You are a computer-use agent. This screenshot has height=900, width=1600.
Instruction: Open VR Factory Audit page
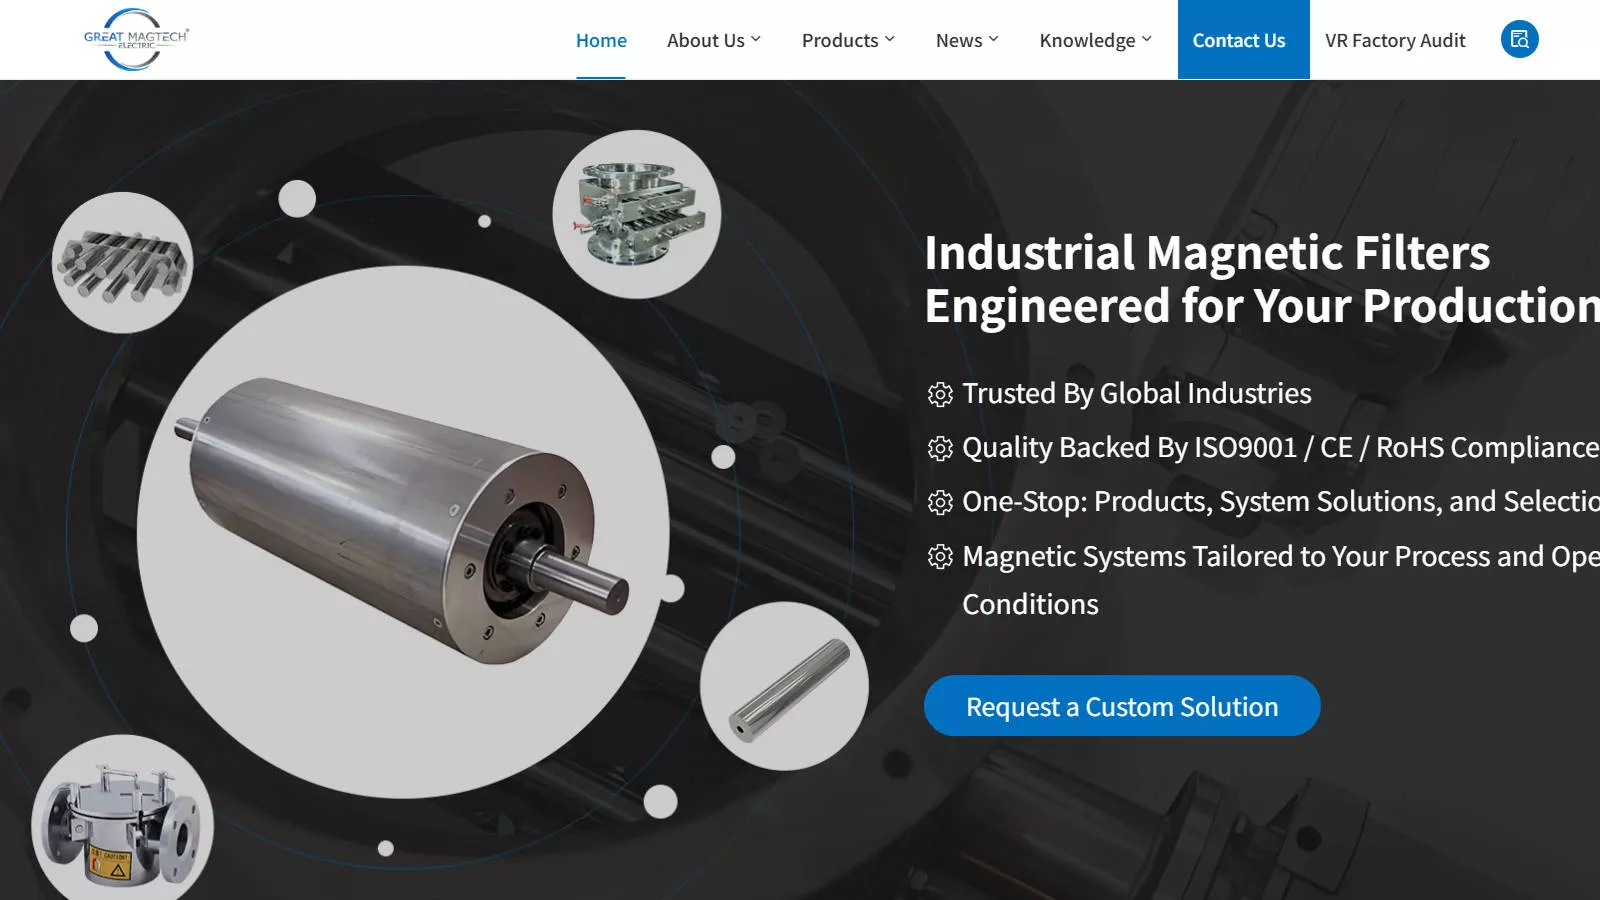pos(1395,40)
